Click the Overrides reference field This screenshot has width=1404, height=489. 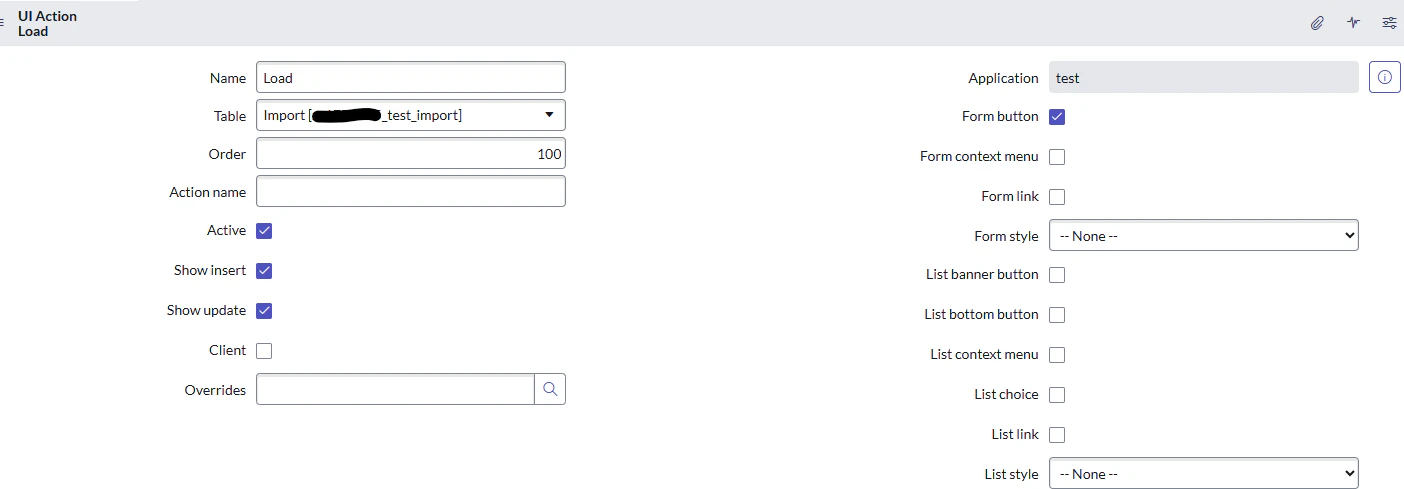pyautogui.click(x=395, y=389)
